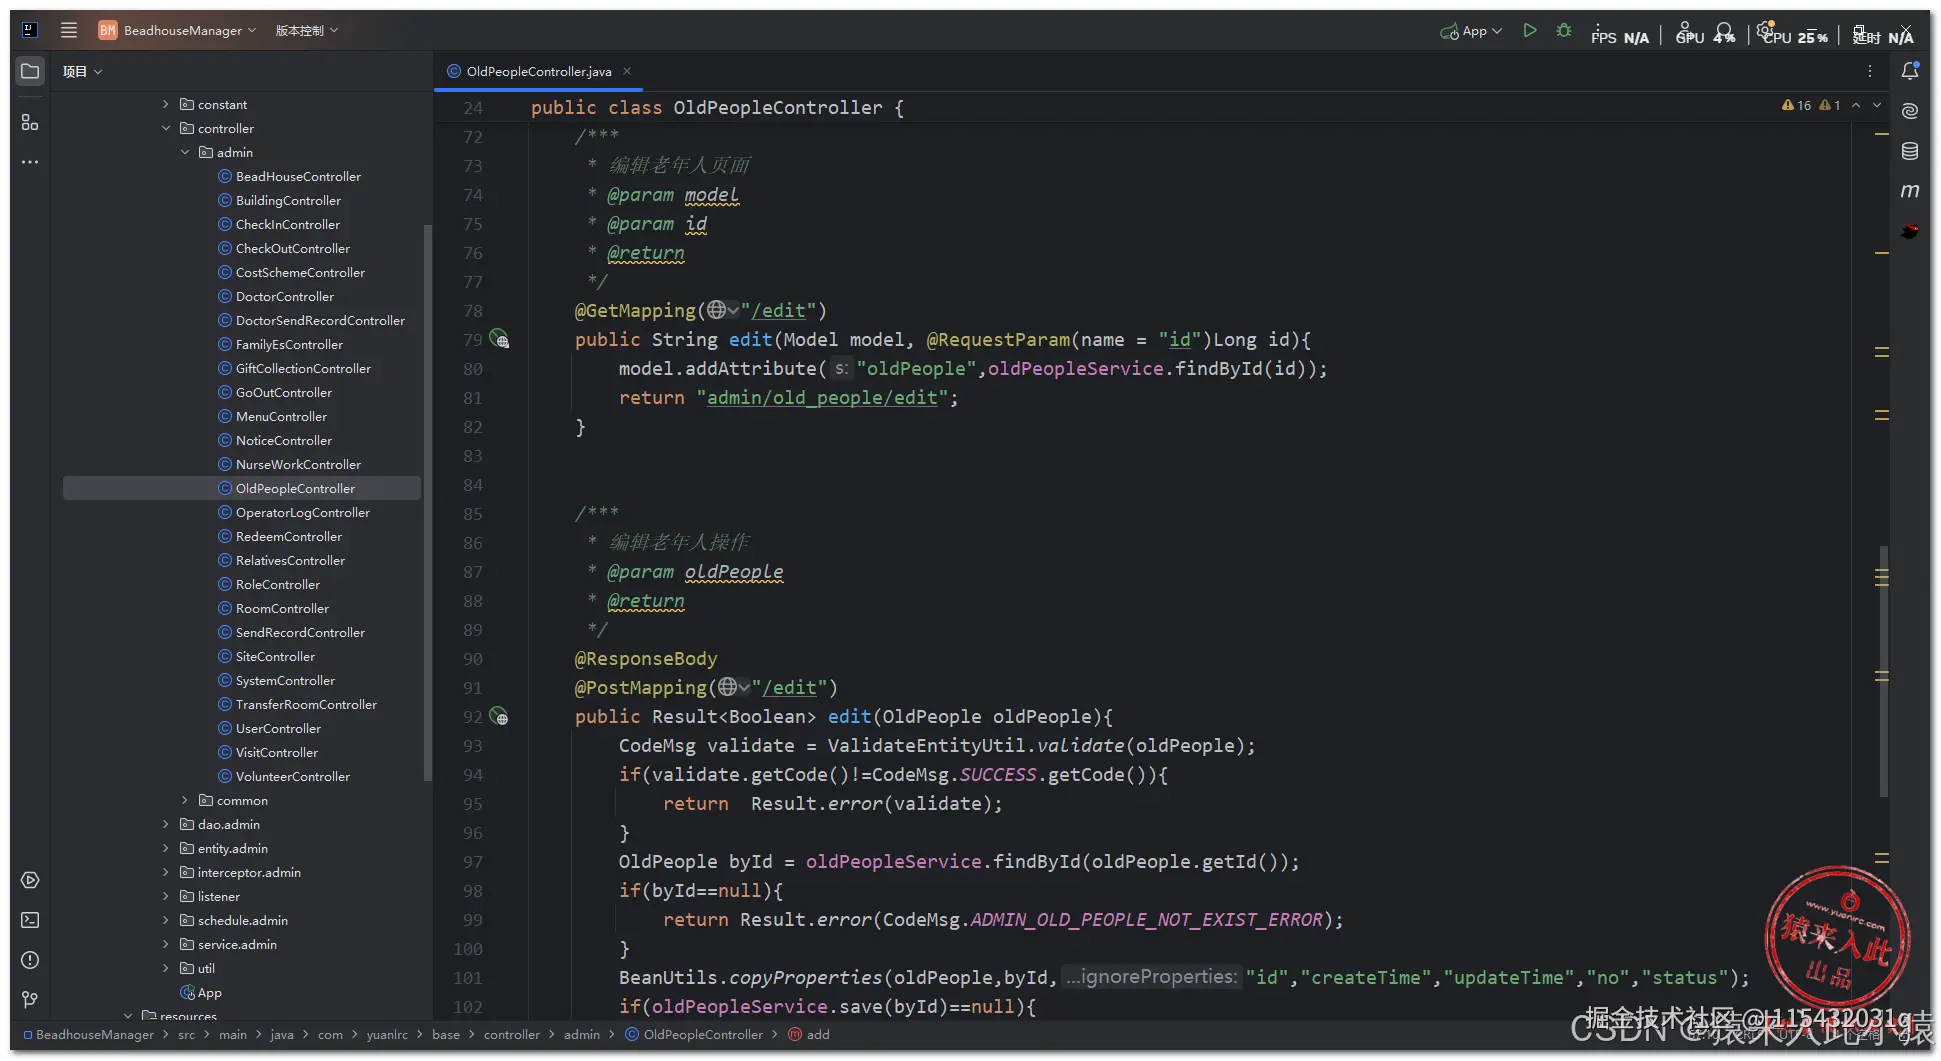Select VolunteerController in the project tree
The height and width of the screenshot is (1061, 1941).
tap(293, 776)
